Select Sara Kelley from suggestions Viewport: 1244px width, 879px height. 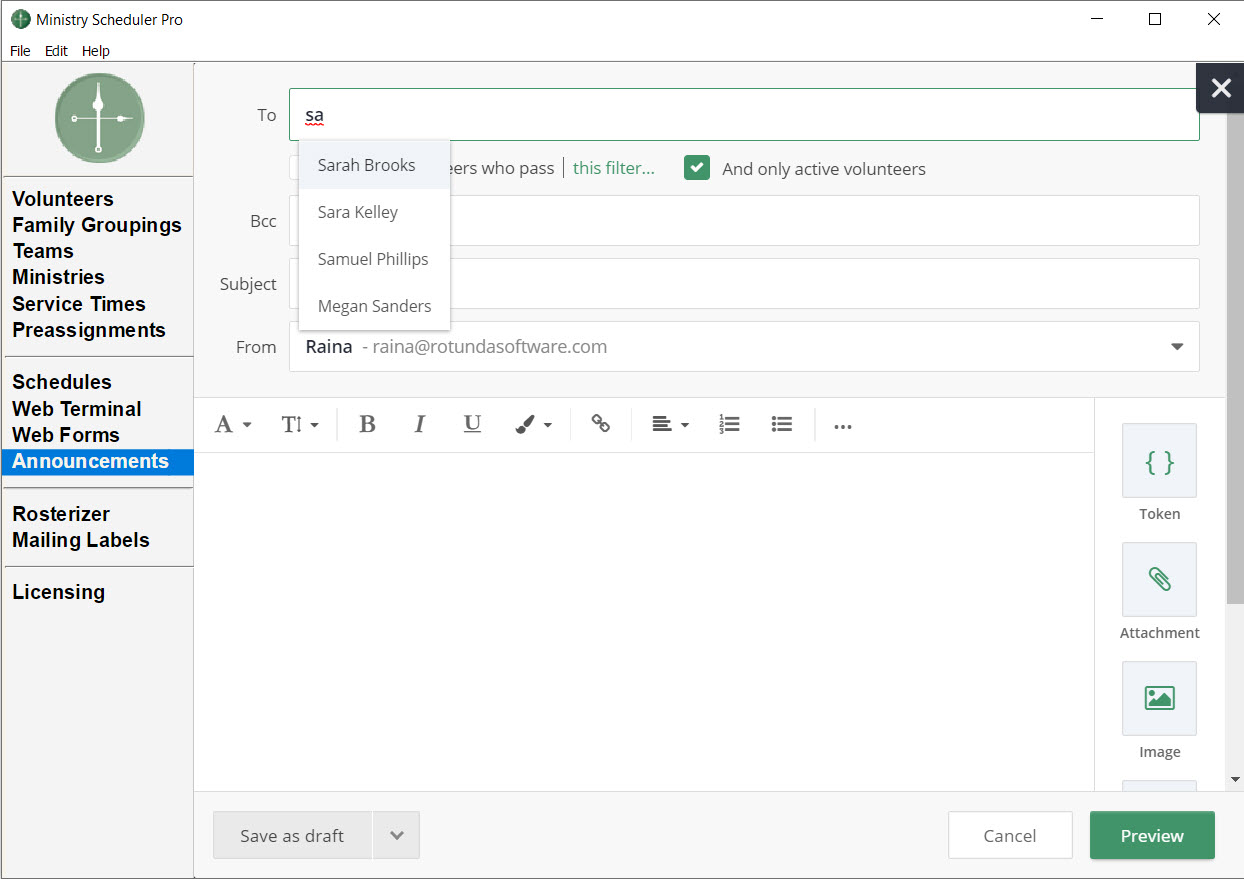coord(358,212)
